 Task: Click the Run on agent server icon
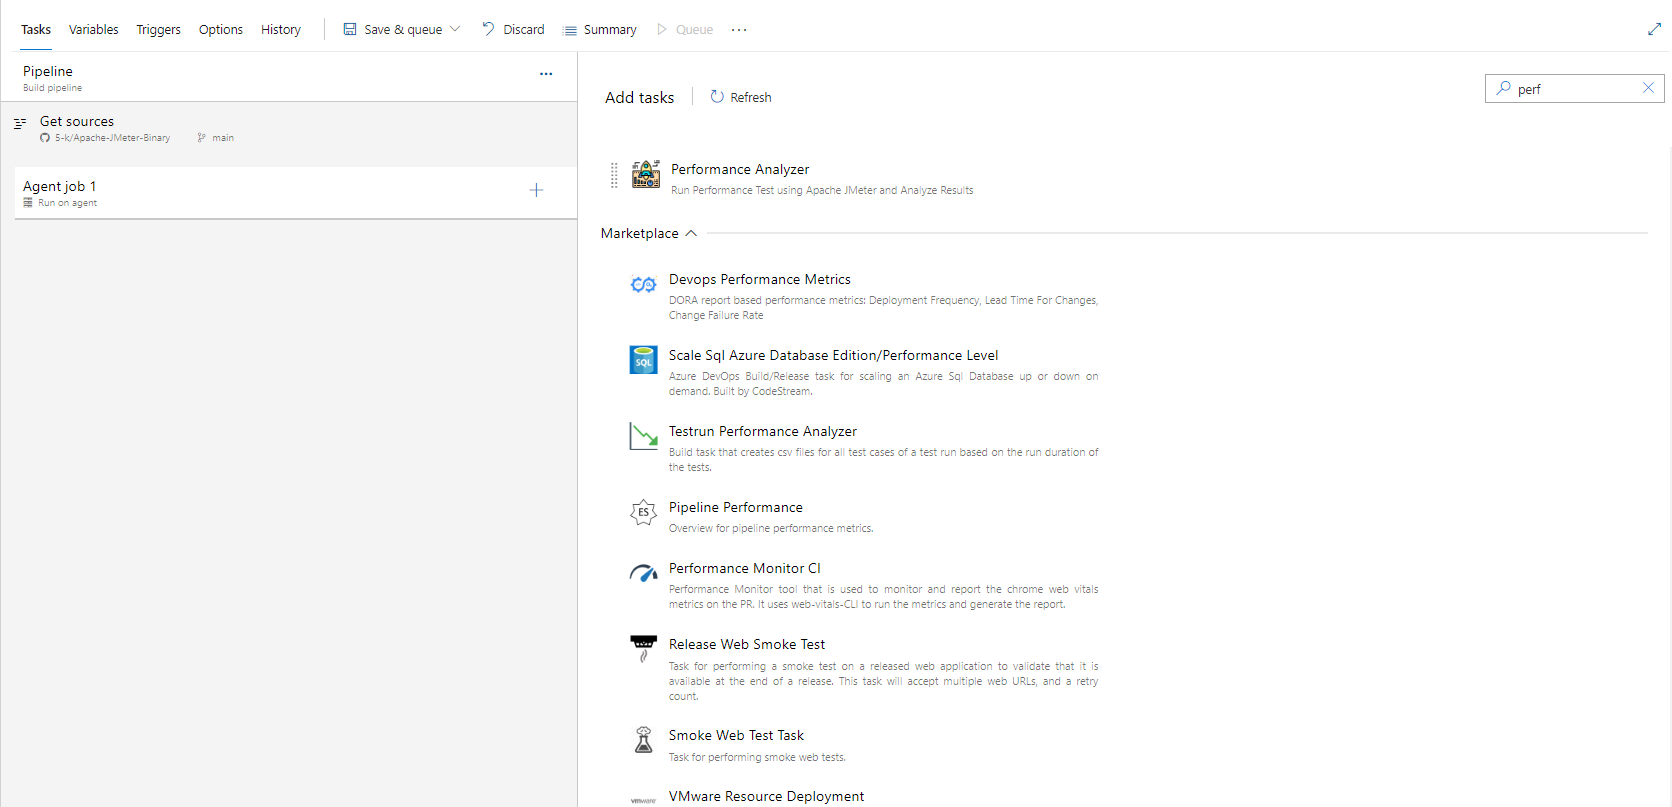pos(28,203)
